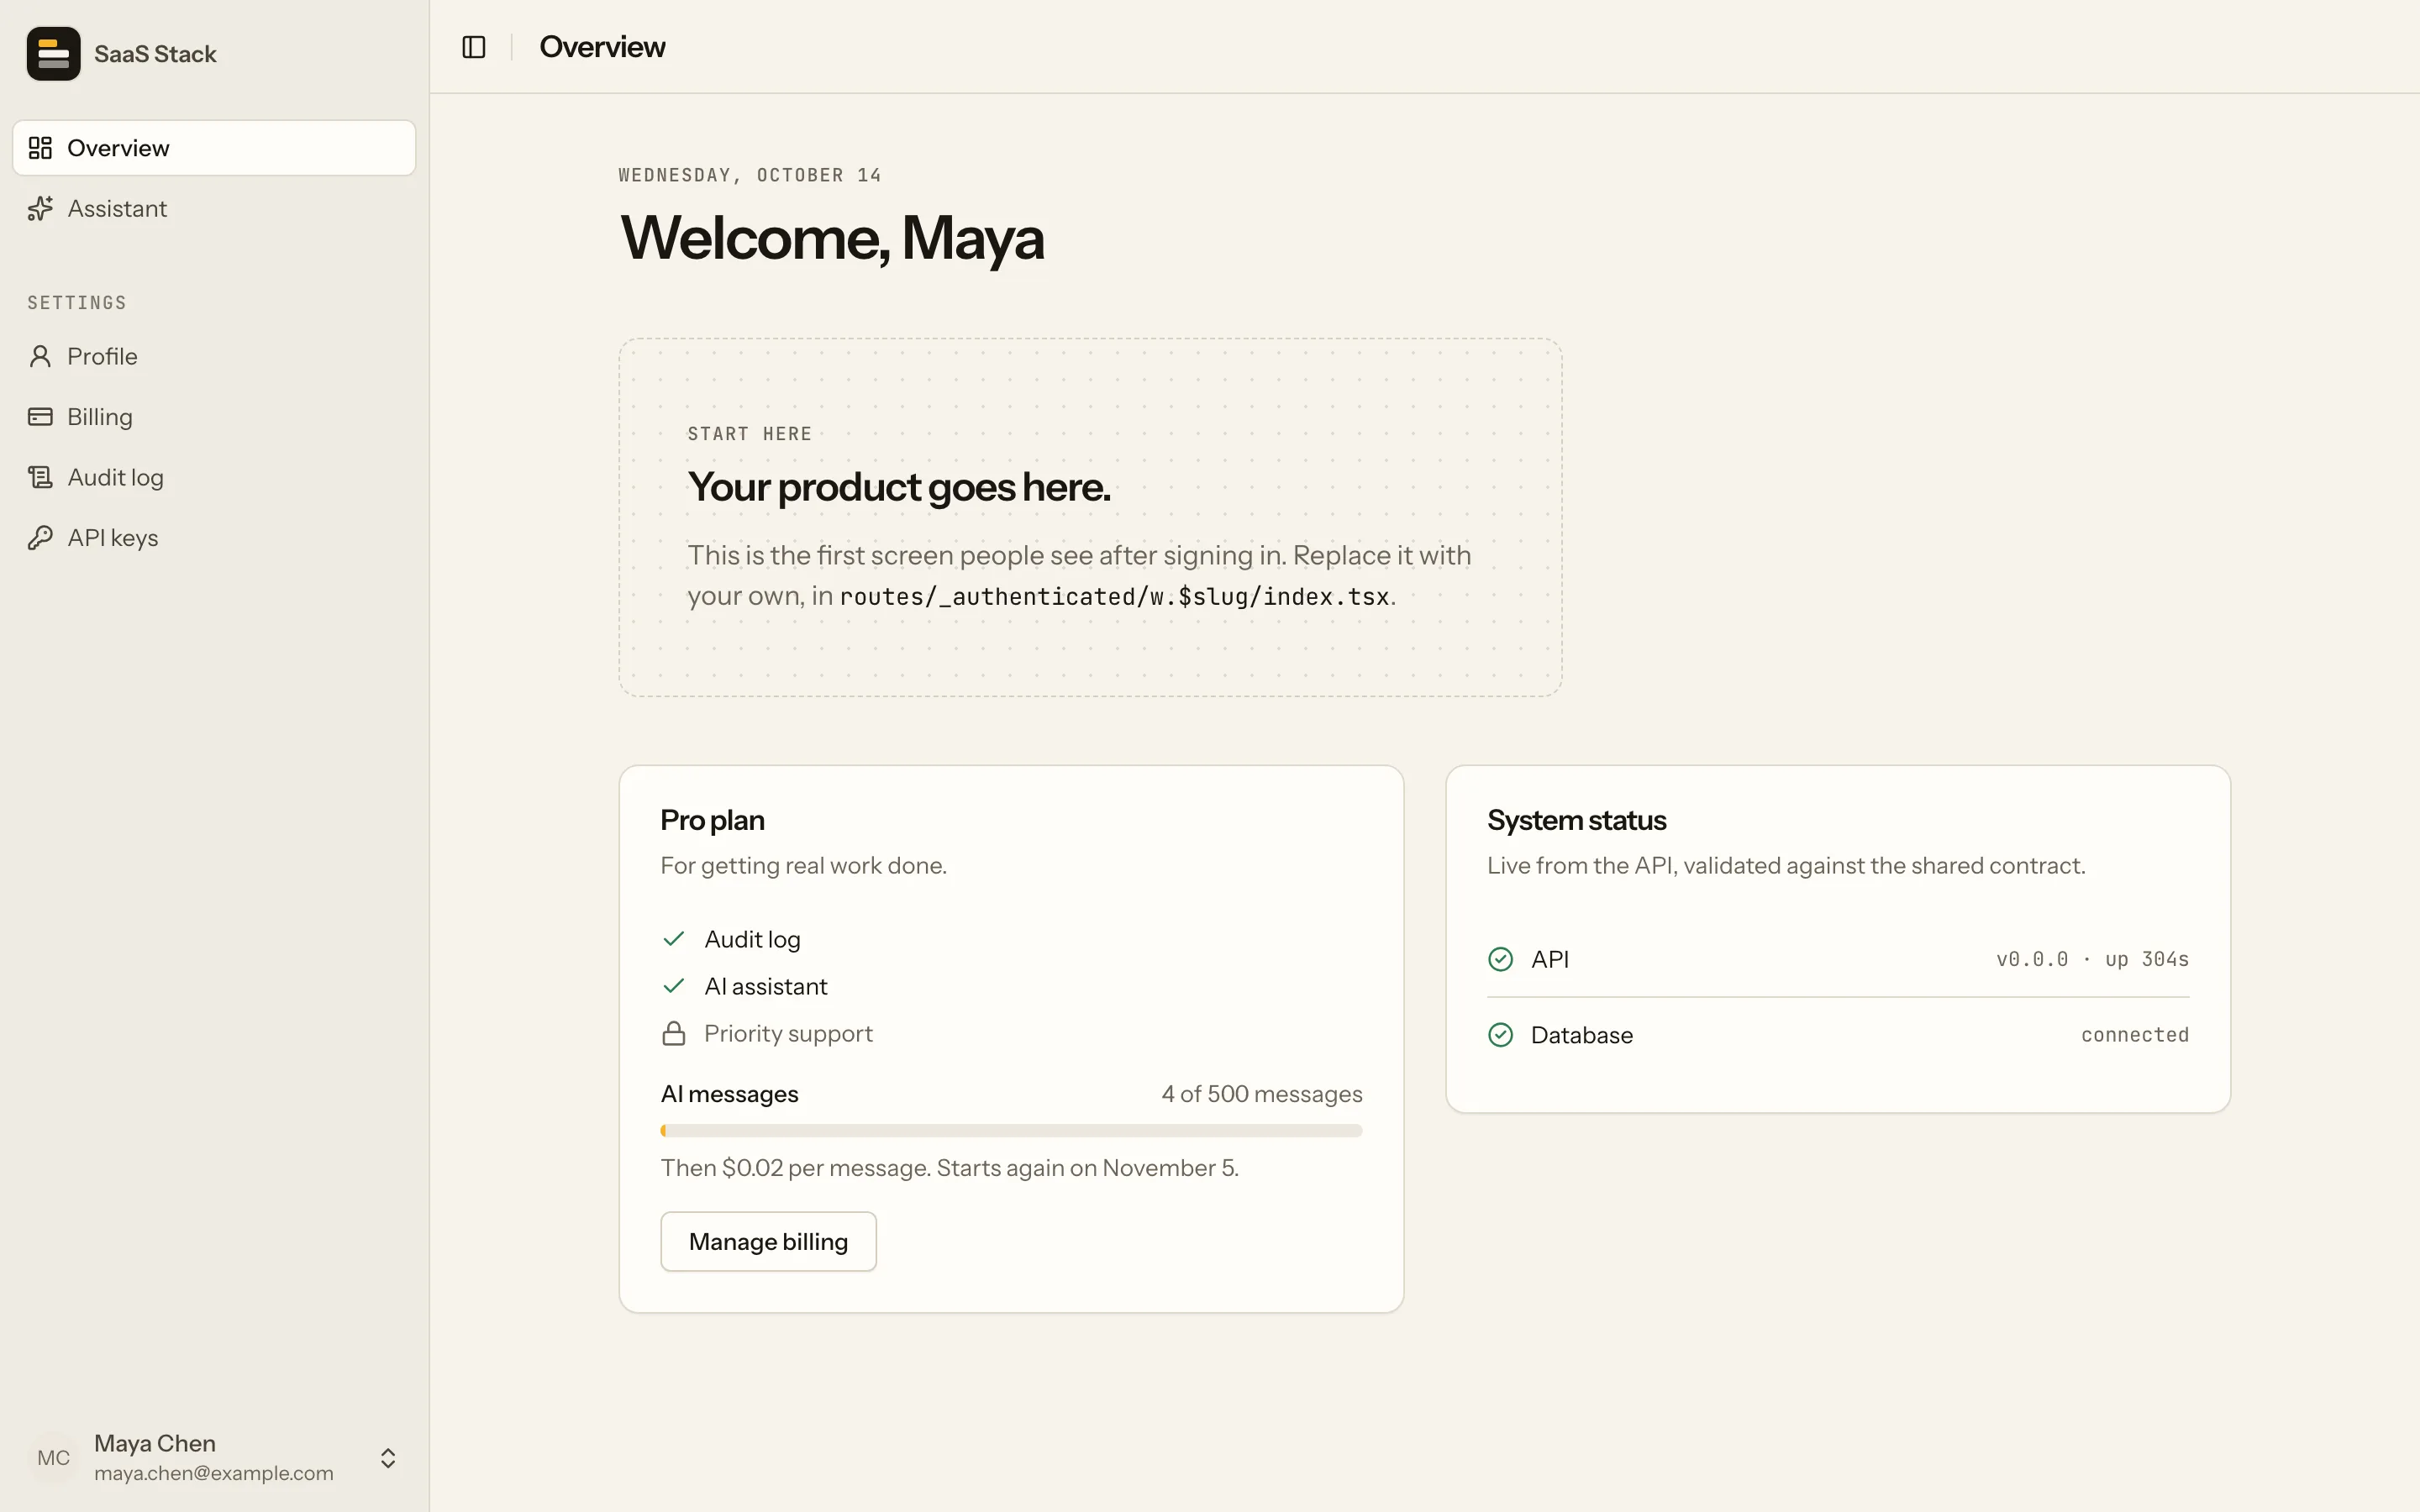This screenshot has height=1512, width=2420.
Task: Click the AI messages label
Action: click(729, 1094)
